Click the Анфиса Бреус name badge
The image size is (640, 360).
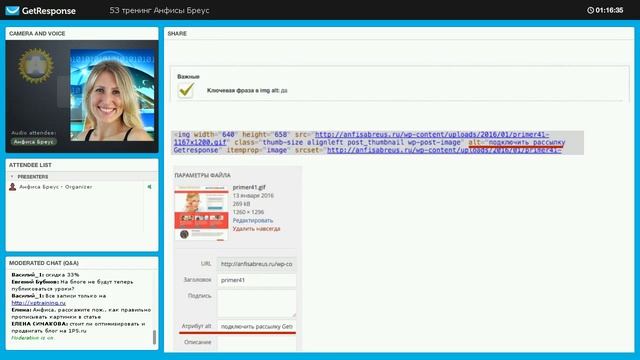[x=33, y=142]
